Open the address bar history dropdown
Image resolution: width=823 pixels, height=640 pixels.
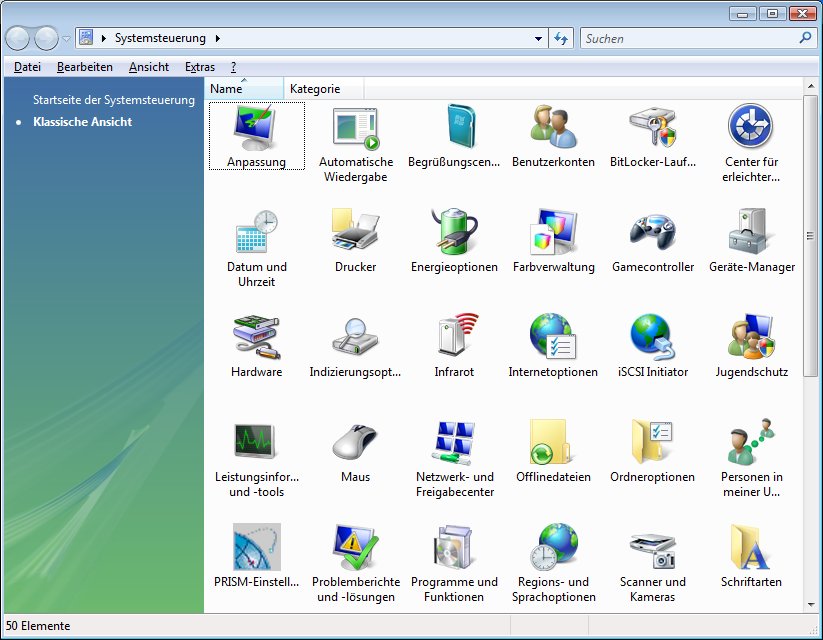(539, 39)
